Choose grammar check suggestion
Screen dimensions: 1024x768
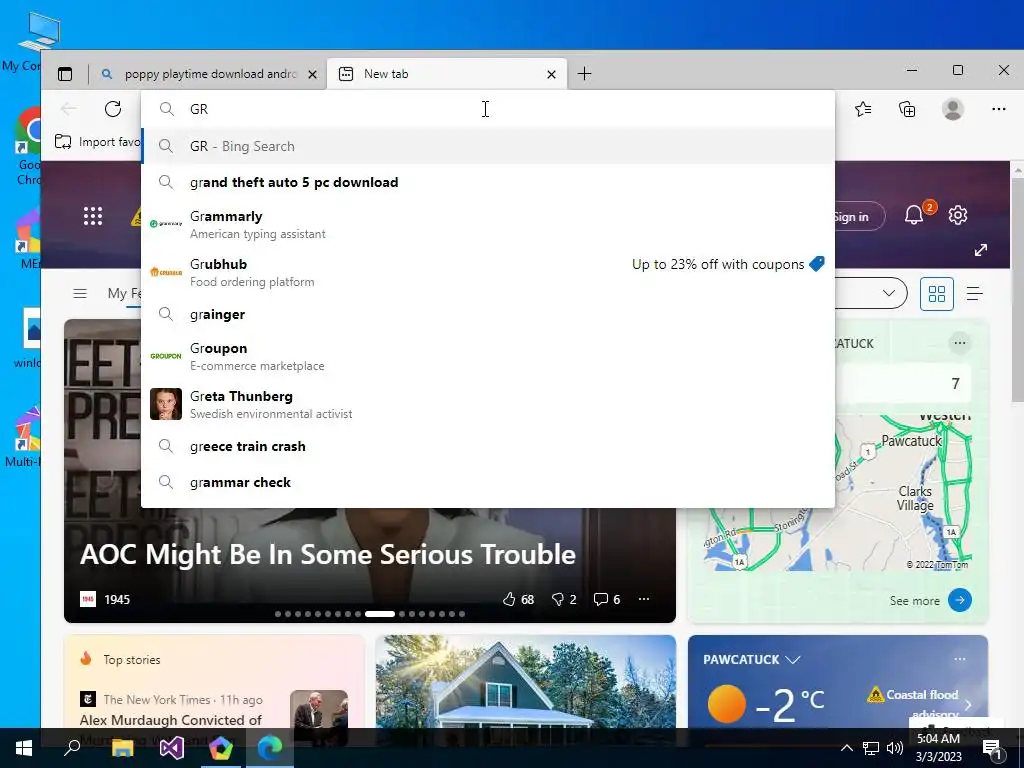pyautogui.click(x=487, y=482)
